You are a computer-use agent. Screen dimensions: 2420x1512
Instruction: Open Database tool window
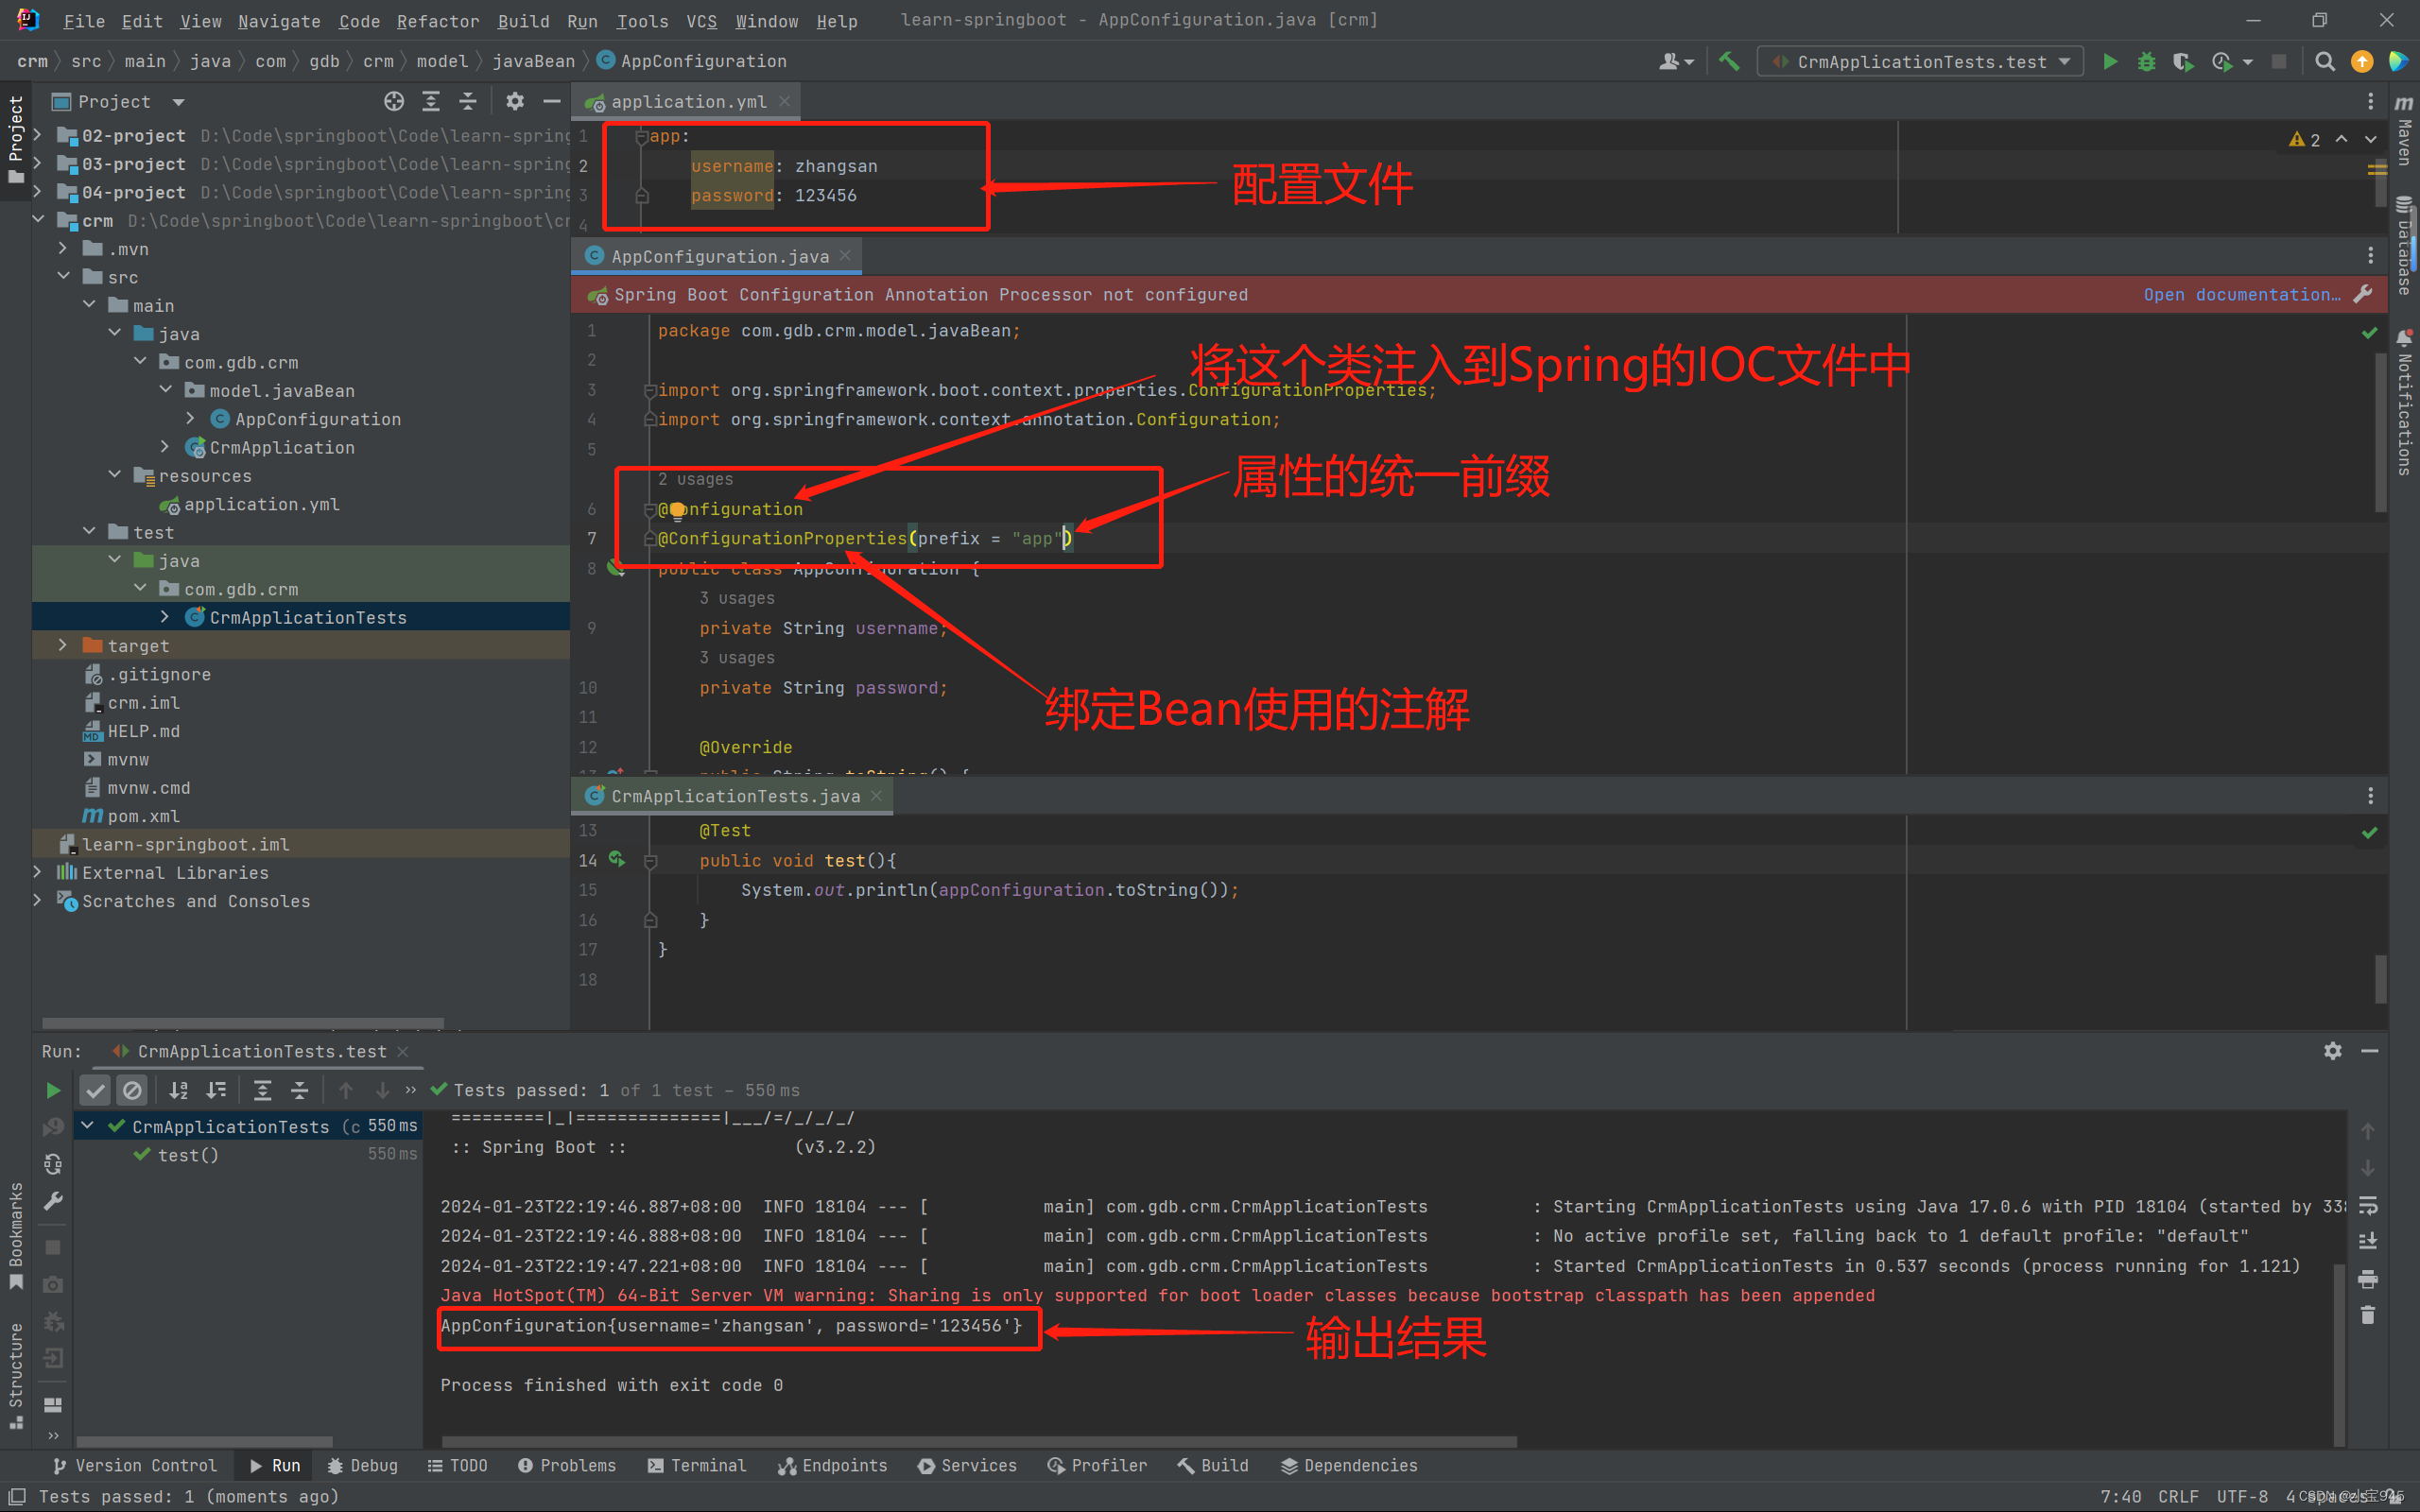coord(2404,245)
